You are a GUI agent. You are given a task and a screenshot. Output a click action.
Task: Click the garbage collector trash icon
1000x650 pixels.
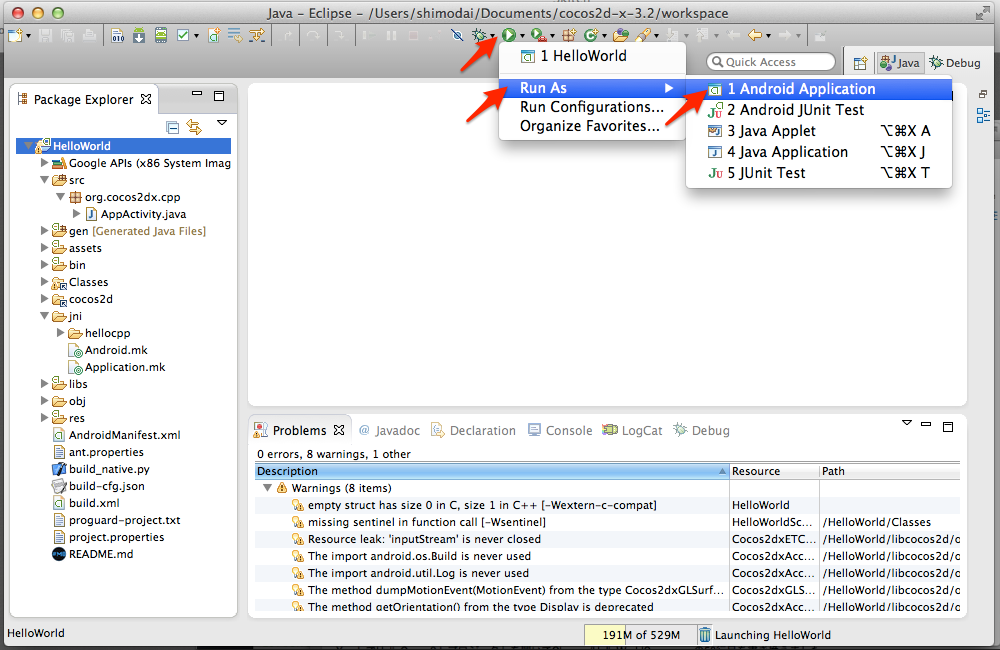(x=705, y=635)
